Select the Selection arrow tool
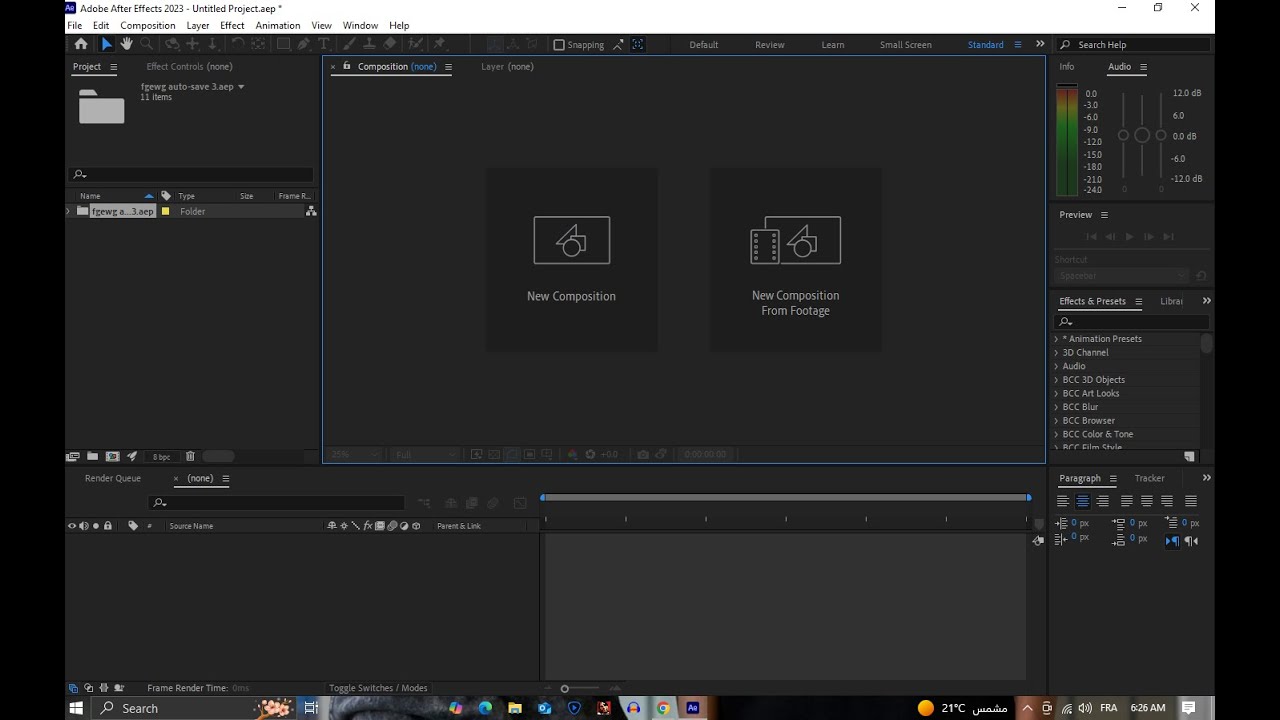 (106, 44)
